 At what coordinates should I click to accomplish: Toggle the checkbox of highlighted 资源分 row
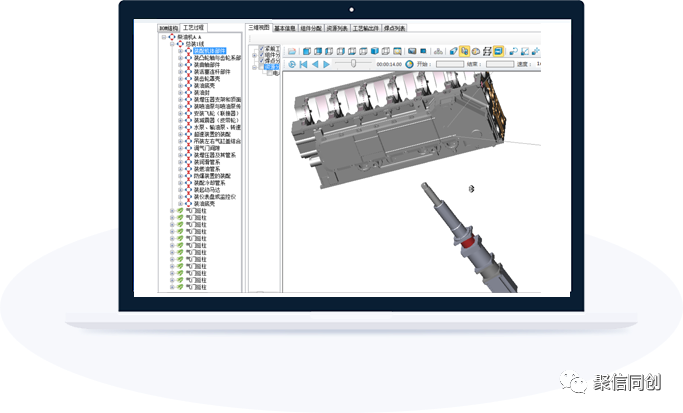coord(261,67)
